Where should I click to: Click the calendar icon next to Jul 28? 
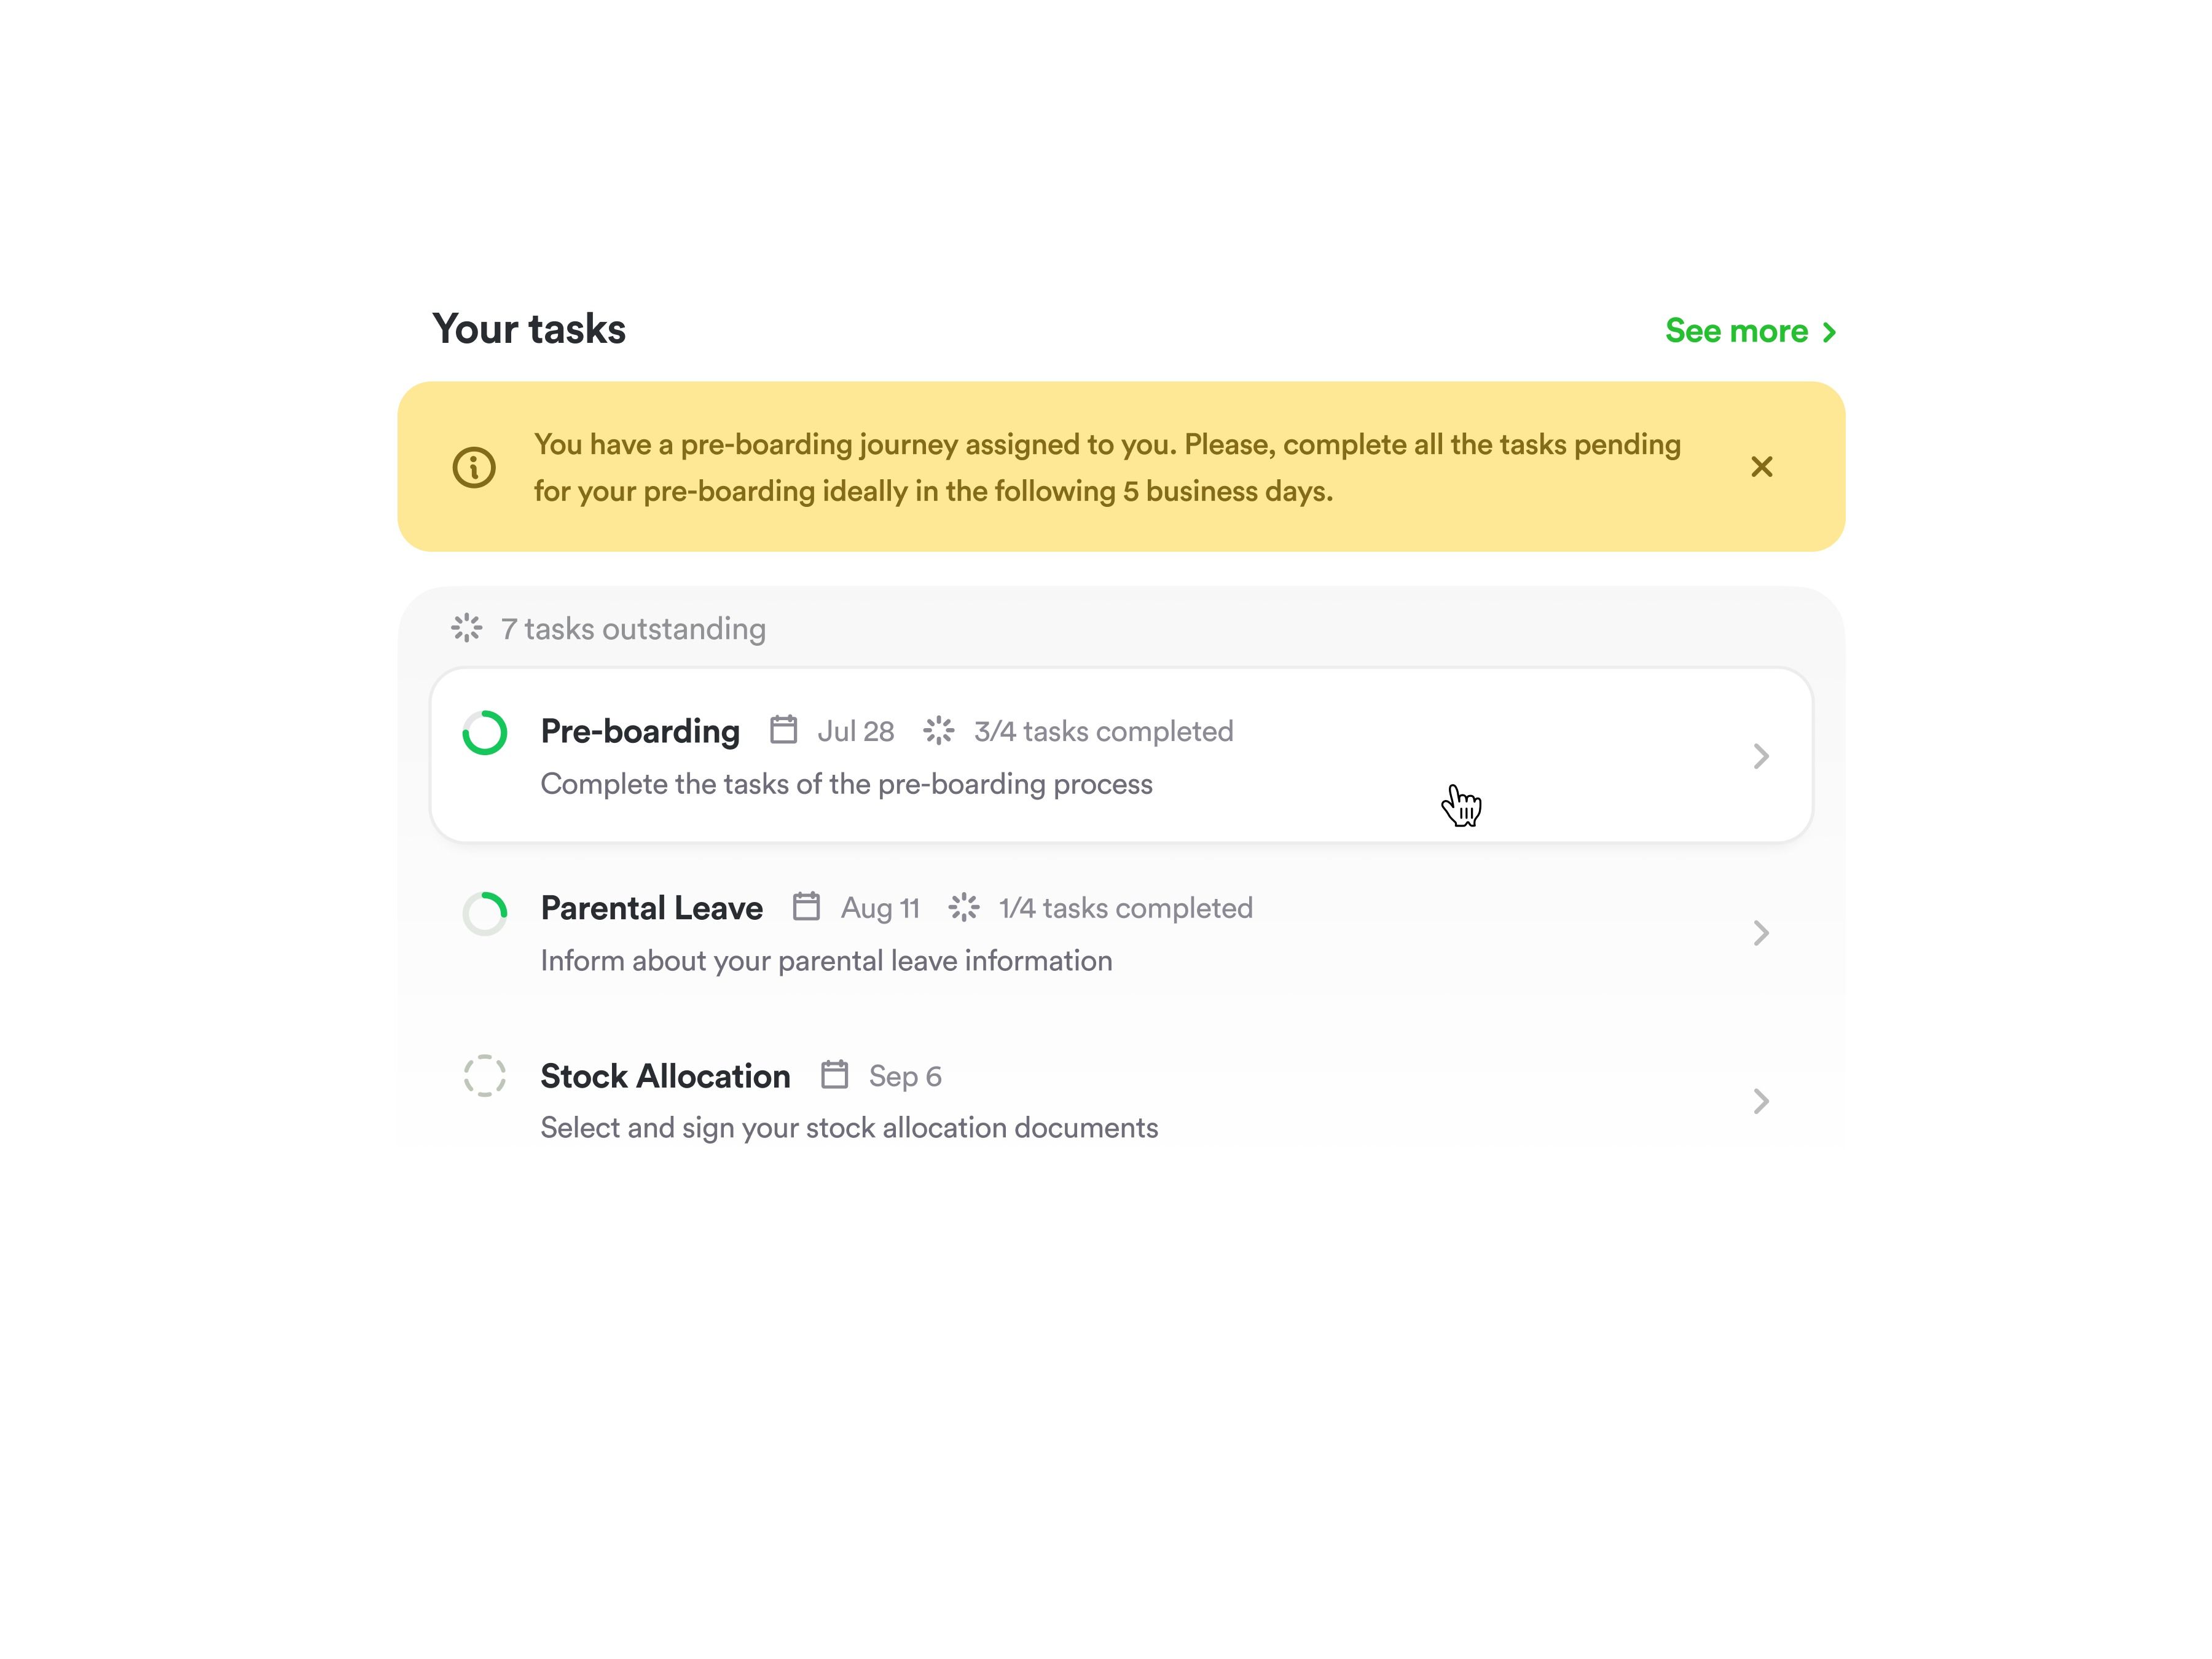tap(783, 730)
